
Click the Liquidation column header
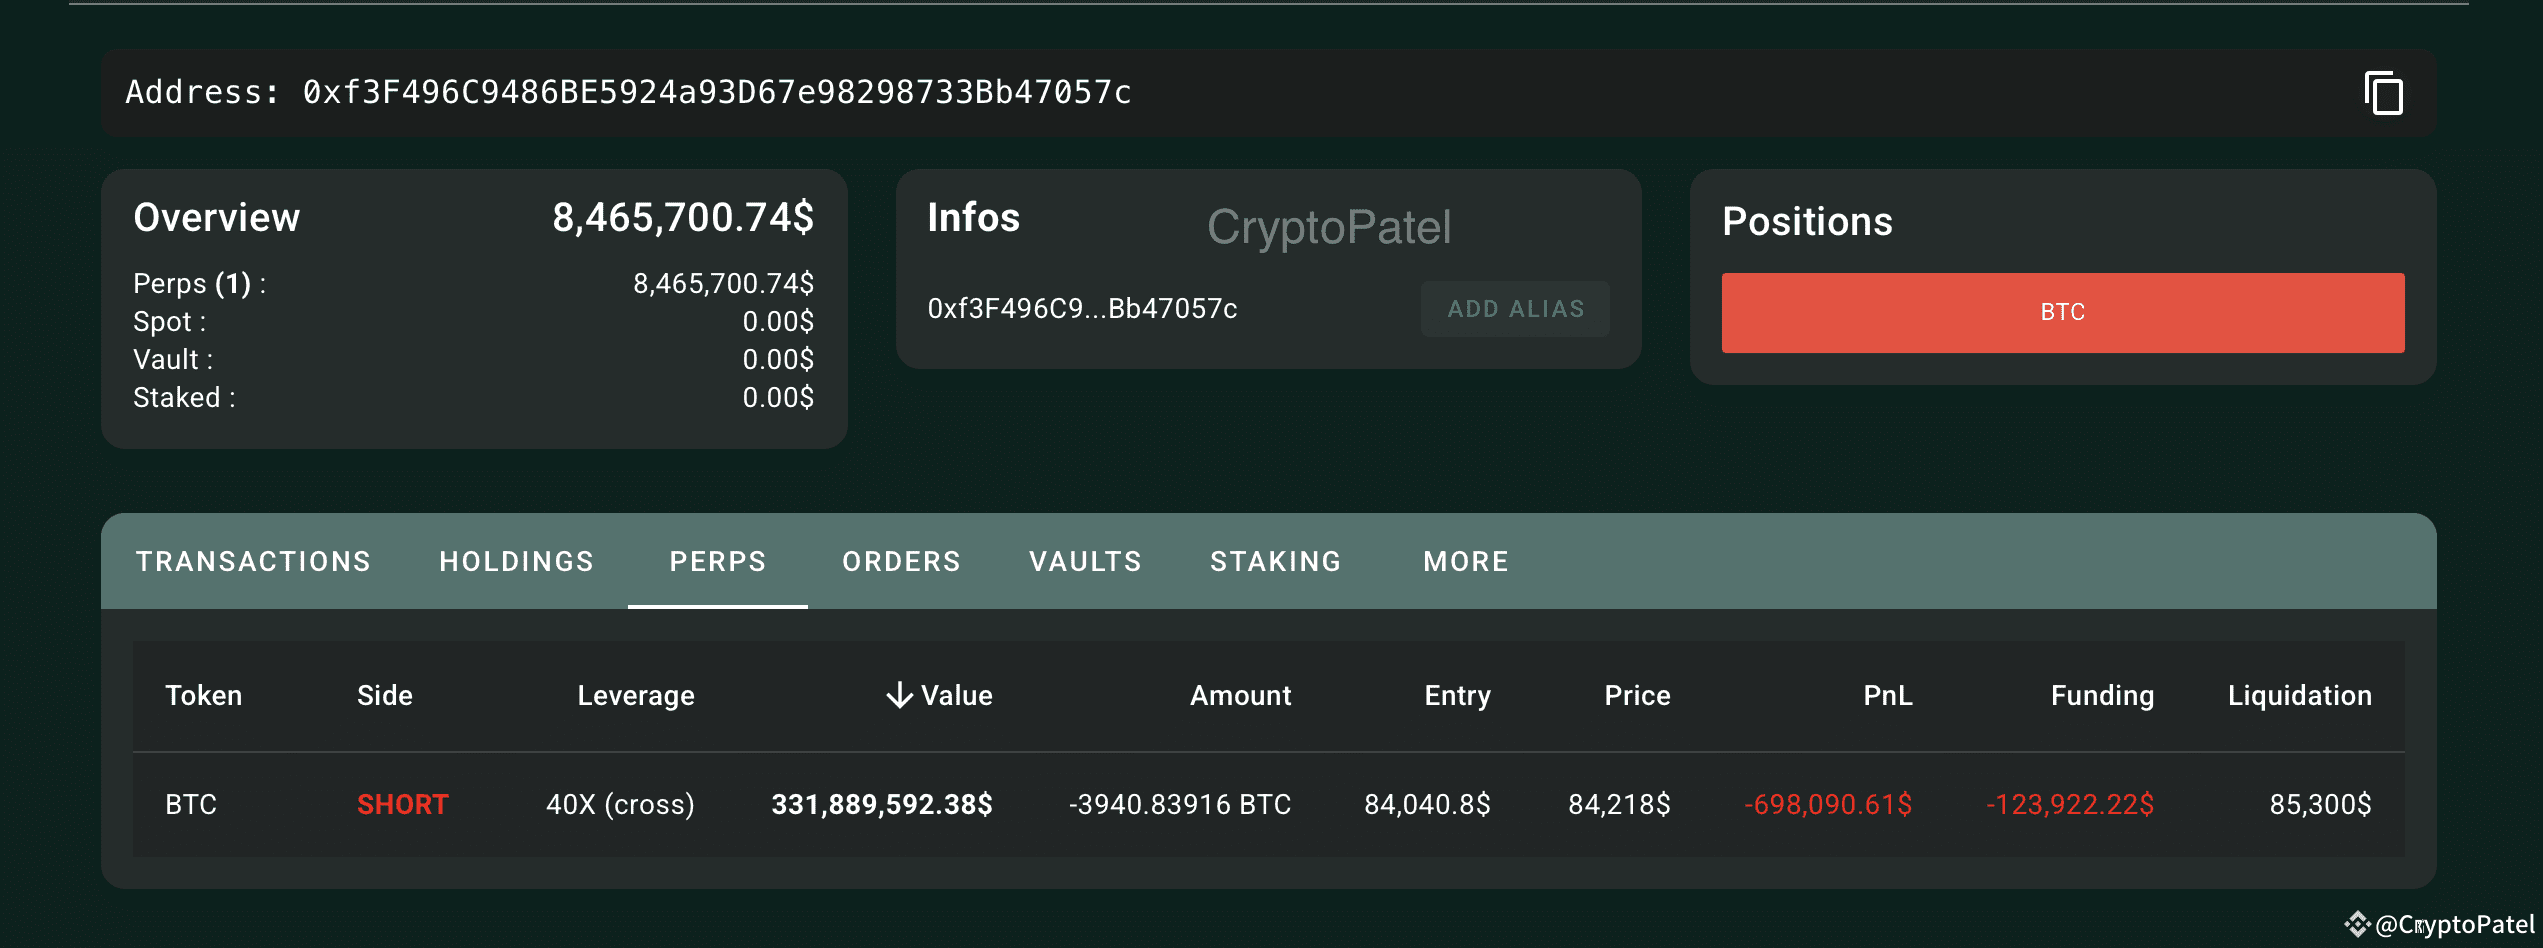[x=2296, y=694]
